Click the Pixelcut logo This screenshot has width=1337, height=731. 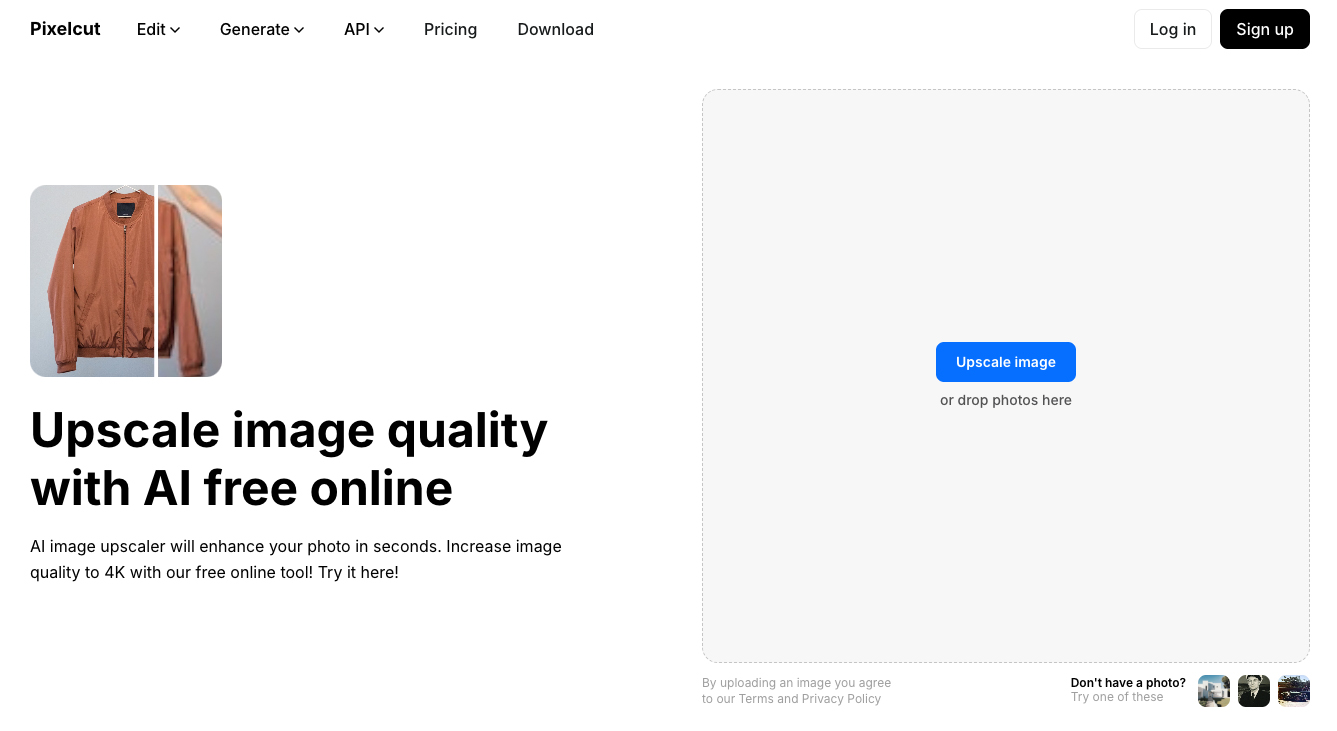click(64, 29)
